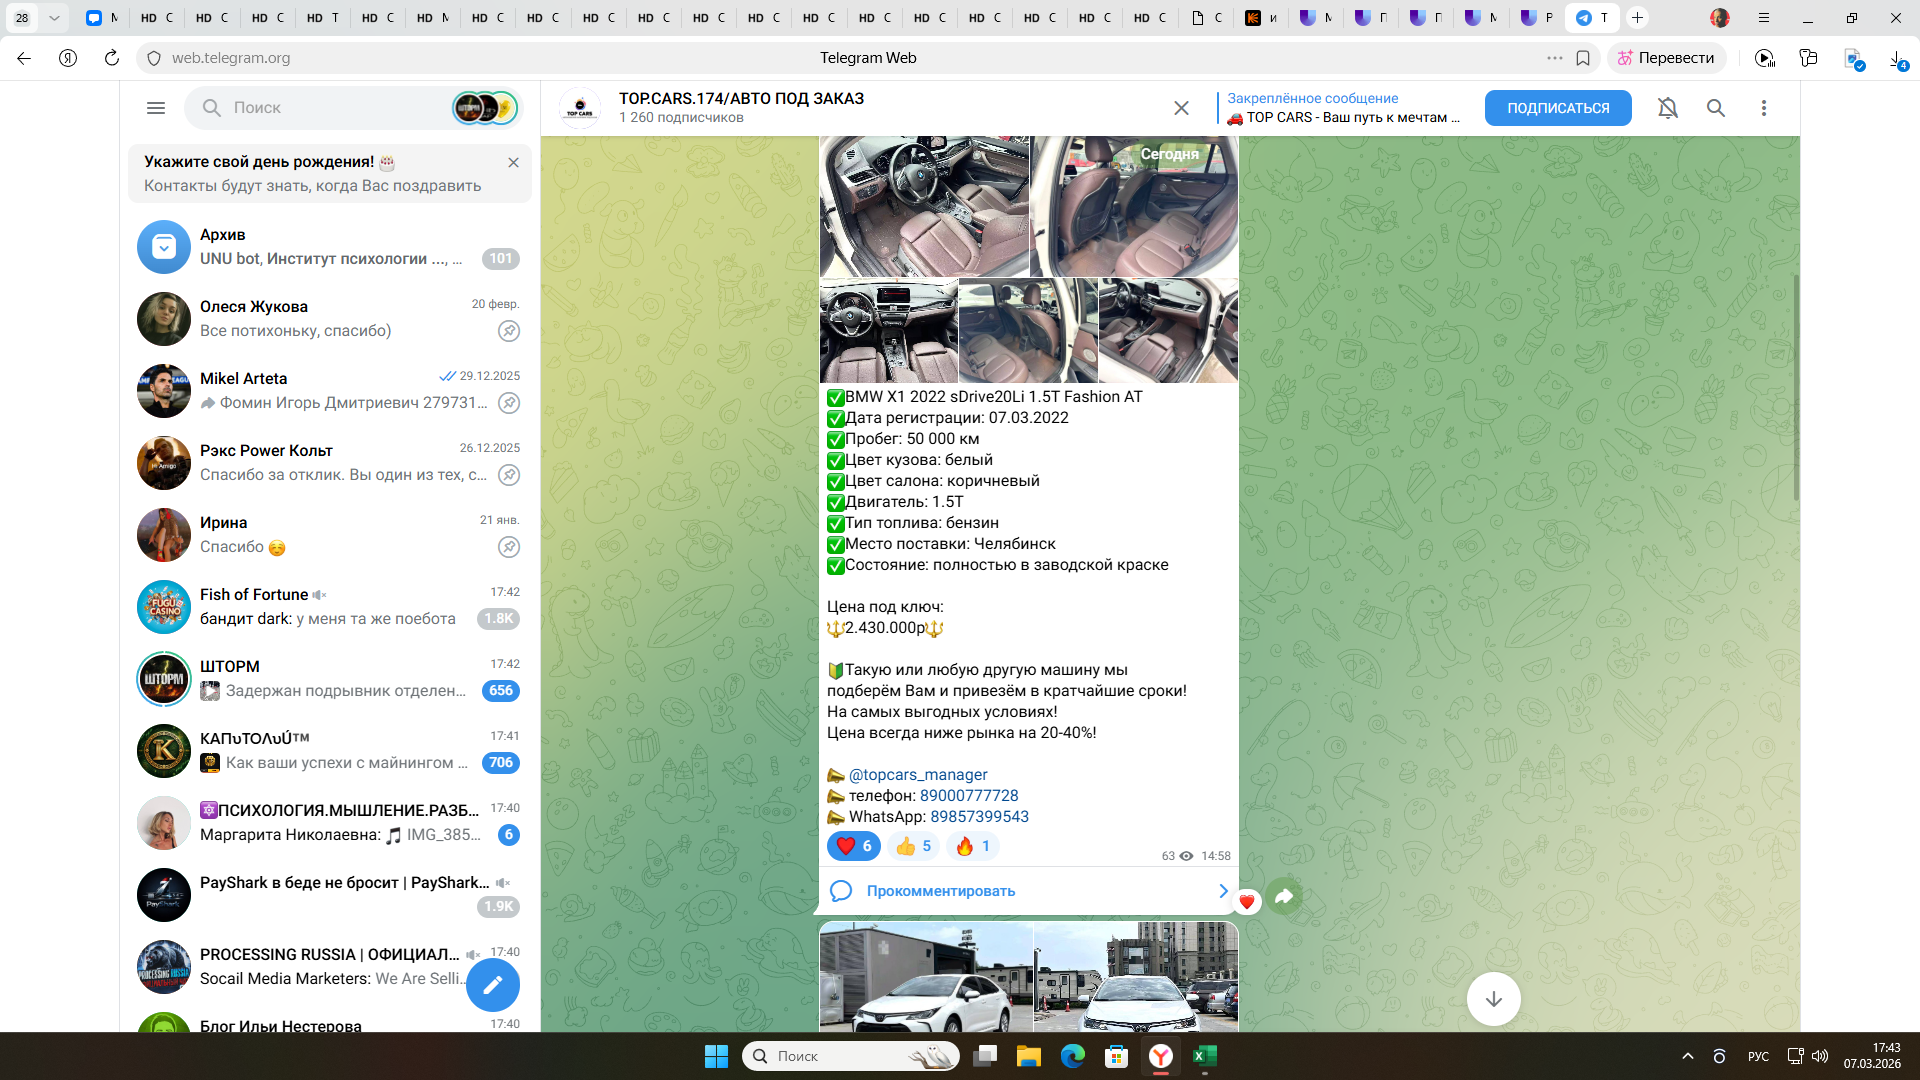This screenshot has height=1080, width=1920.
Task: Open the Fish of Fortune chat
Action: click(x=330, y=607)
